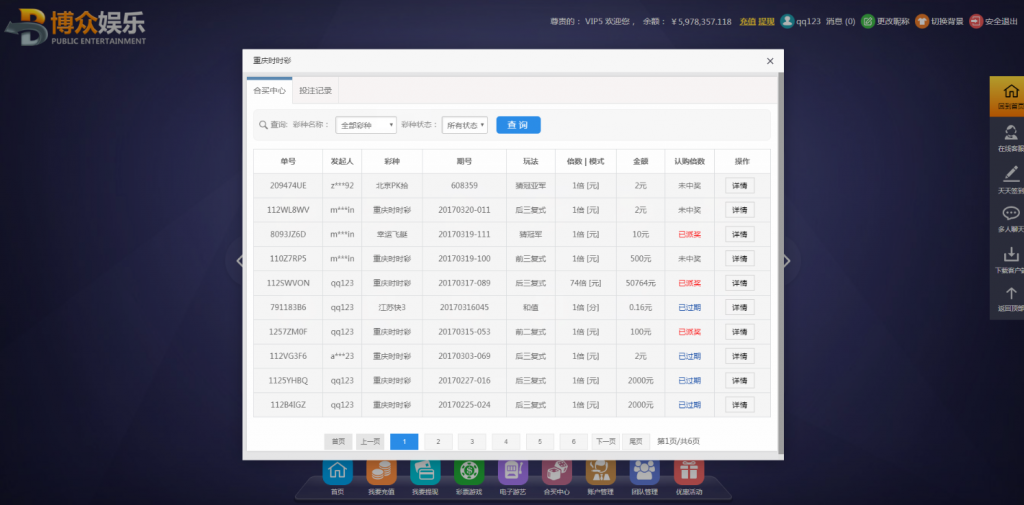
Task: Open 详情 for order 209474UE
Action: (740, 186)
